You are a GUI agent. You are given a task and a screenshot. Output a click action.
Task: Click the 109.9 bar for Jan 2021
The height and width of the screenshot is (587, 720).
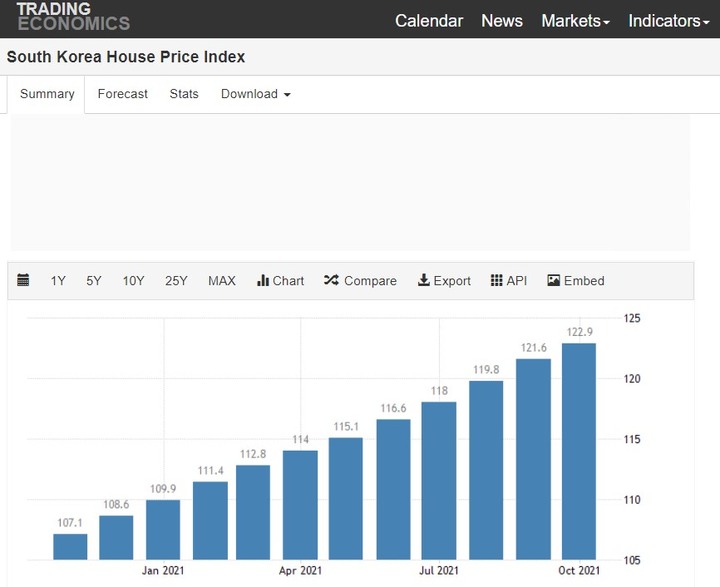pos(163,530)
